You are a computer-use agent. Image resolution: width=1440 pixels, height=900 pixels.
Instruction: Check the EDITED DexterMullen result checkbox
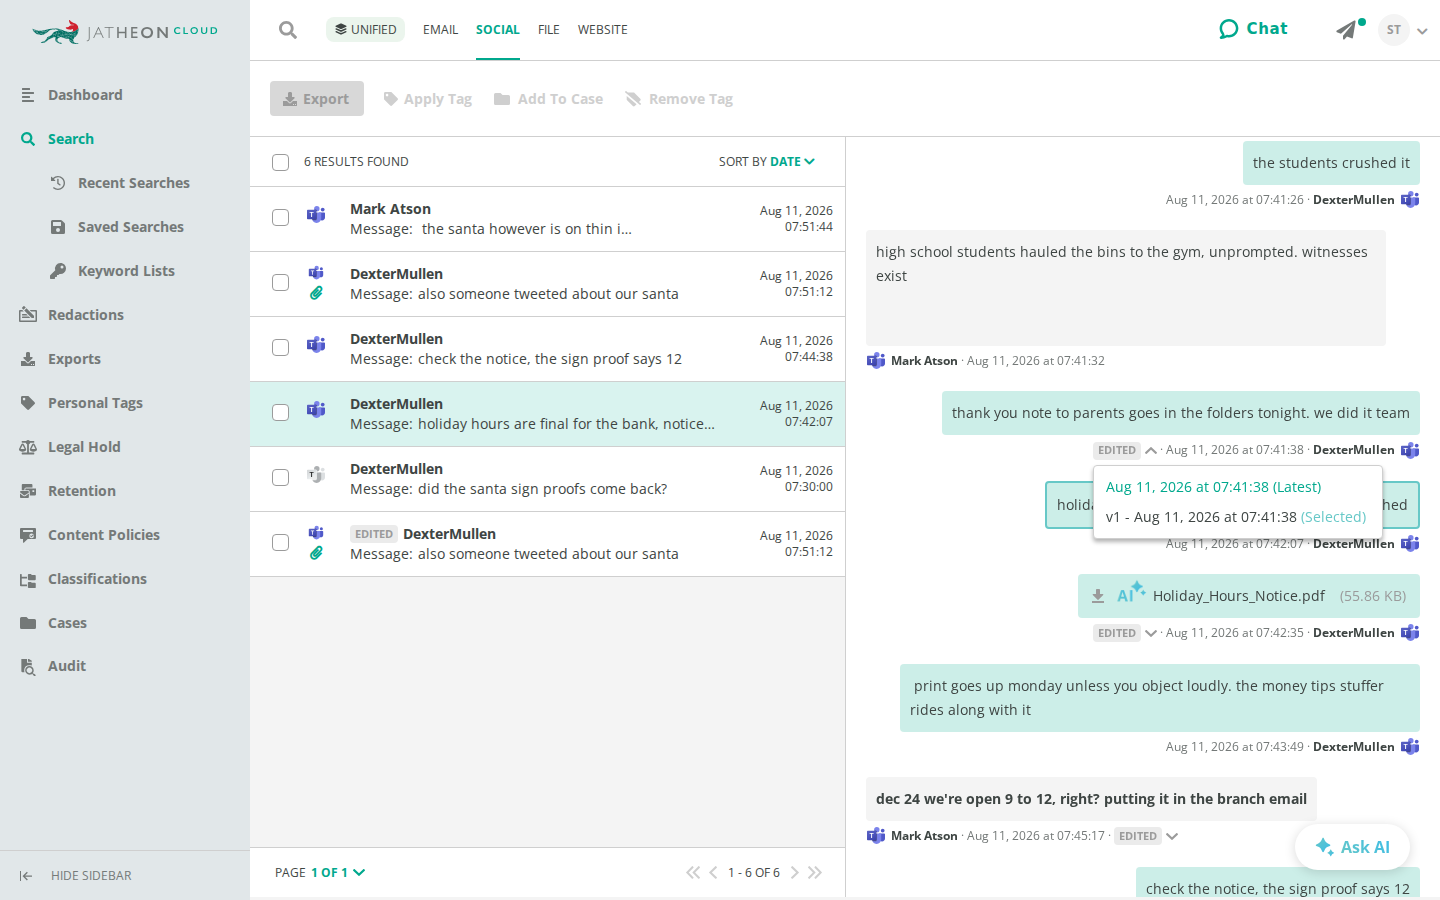point(281,542)
